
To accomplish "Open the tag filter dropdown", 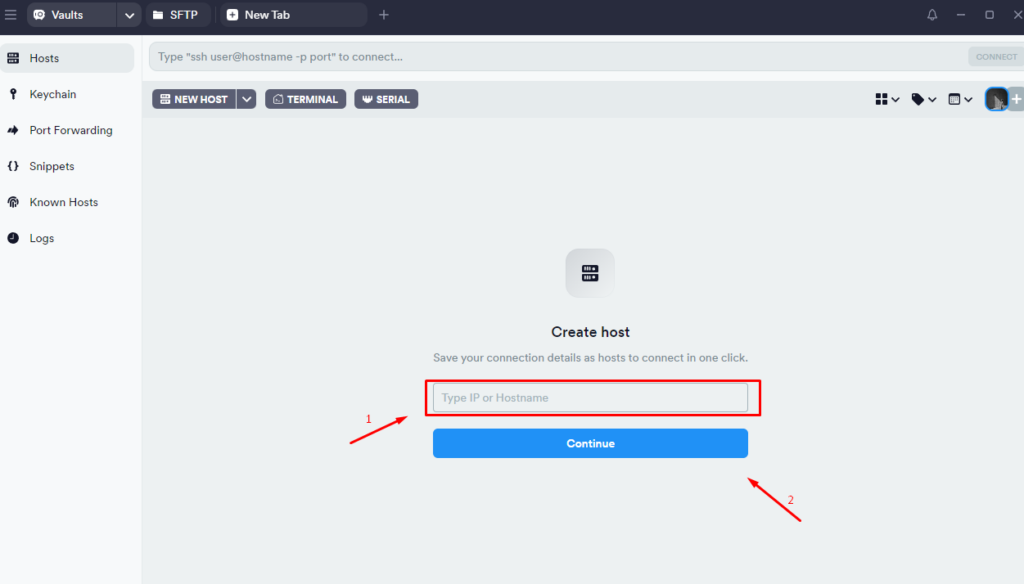I will tap(922, 99).
